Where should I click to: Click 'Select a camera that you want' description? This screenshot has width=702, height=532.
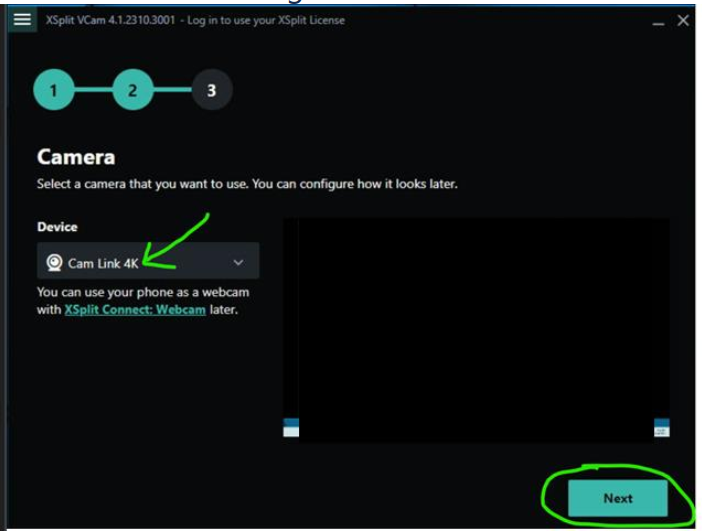click(x=247, y=184)
